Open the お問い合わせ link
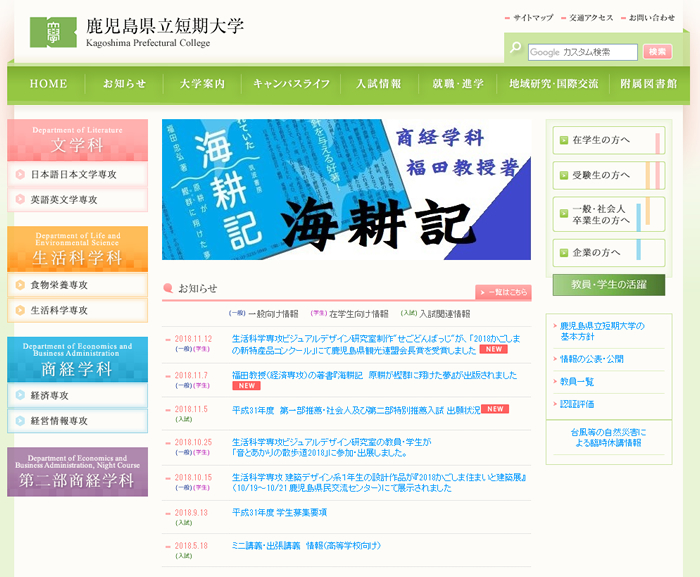The image size is (700, 577). 651,18
